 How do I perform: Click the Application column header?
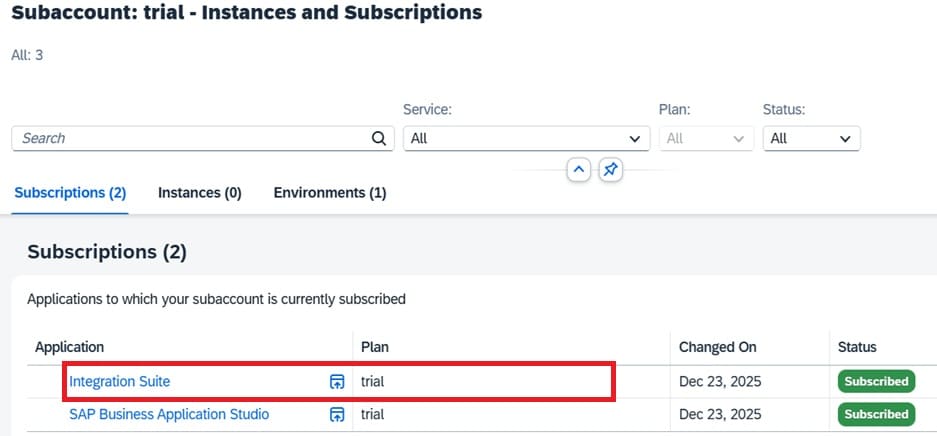point(70,347)
